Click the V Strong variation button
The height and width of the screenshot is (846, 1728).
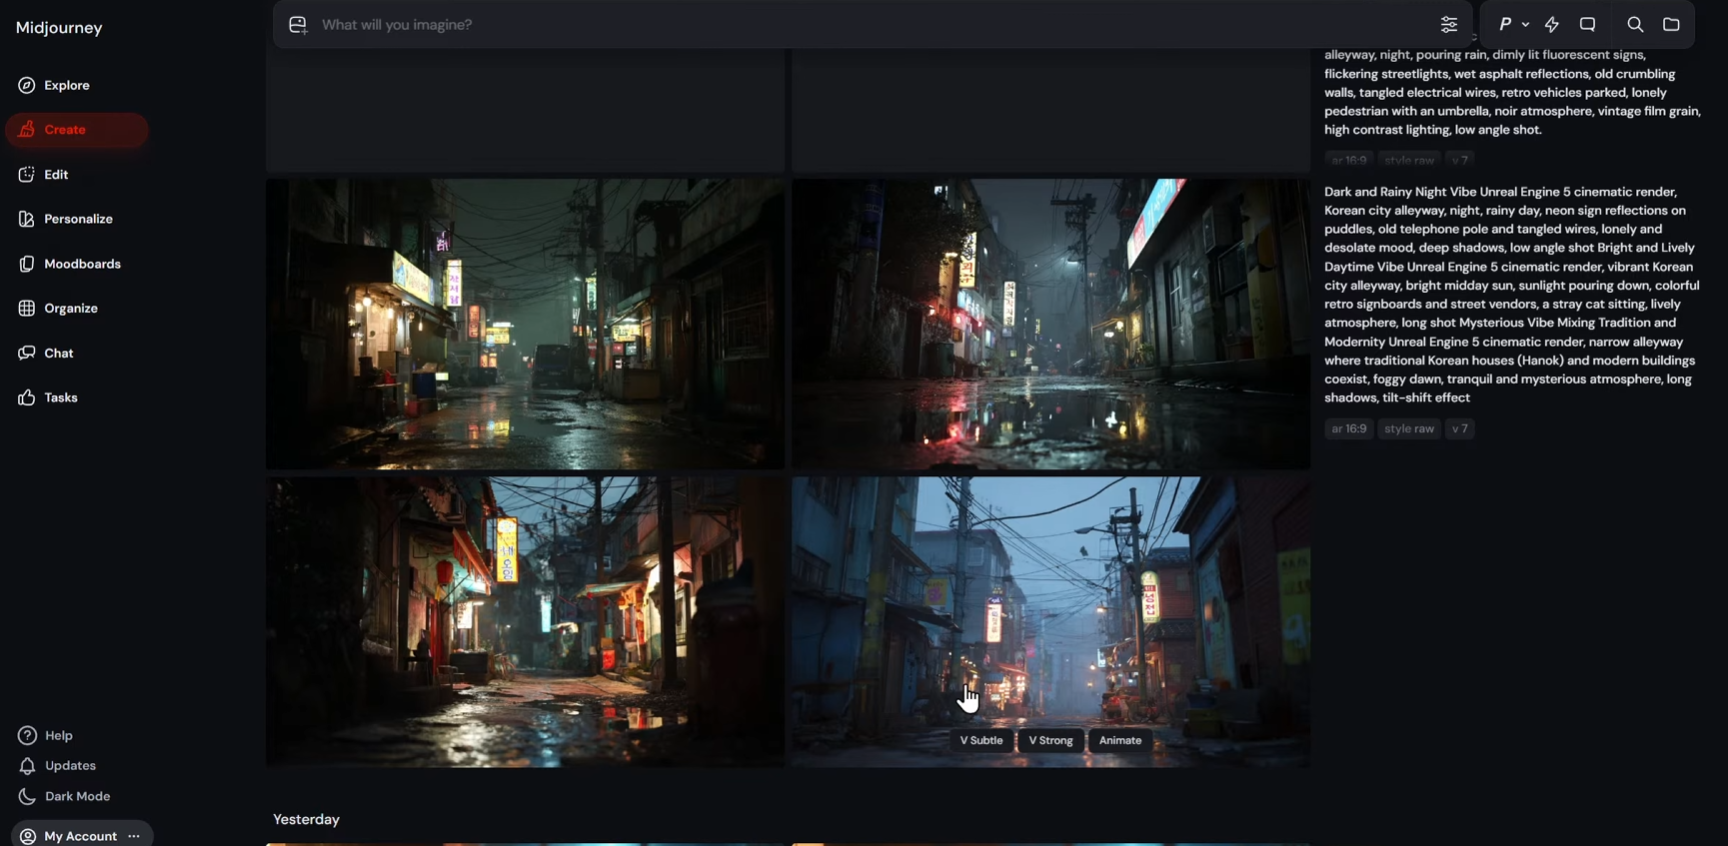1050,741
